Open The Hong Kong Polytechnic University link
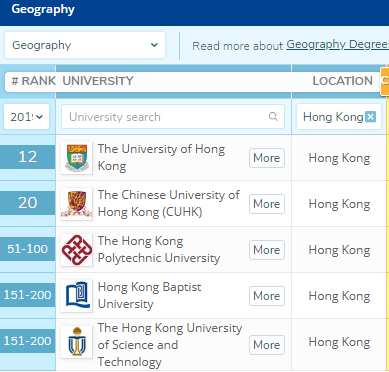 coord(159,249)
